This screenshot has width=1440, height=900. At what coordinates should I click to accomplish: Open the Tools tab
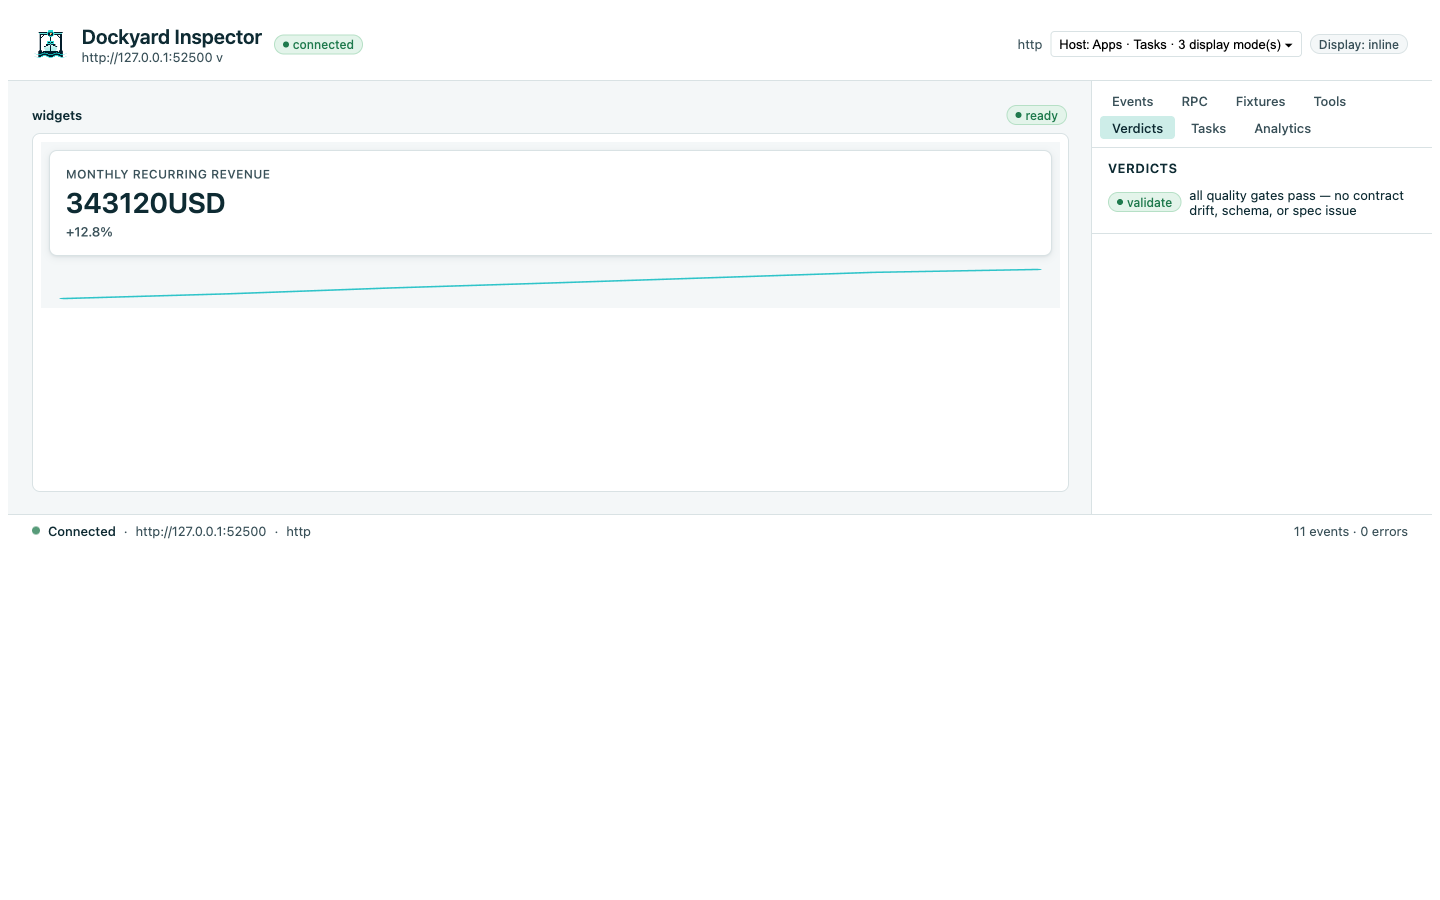click(1329, 101)
